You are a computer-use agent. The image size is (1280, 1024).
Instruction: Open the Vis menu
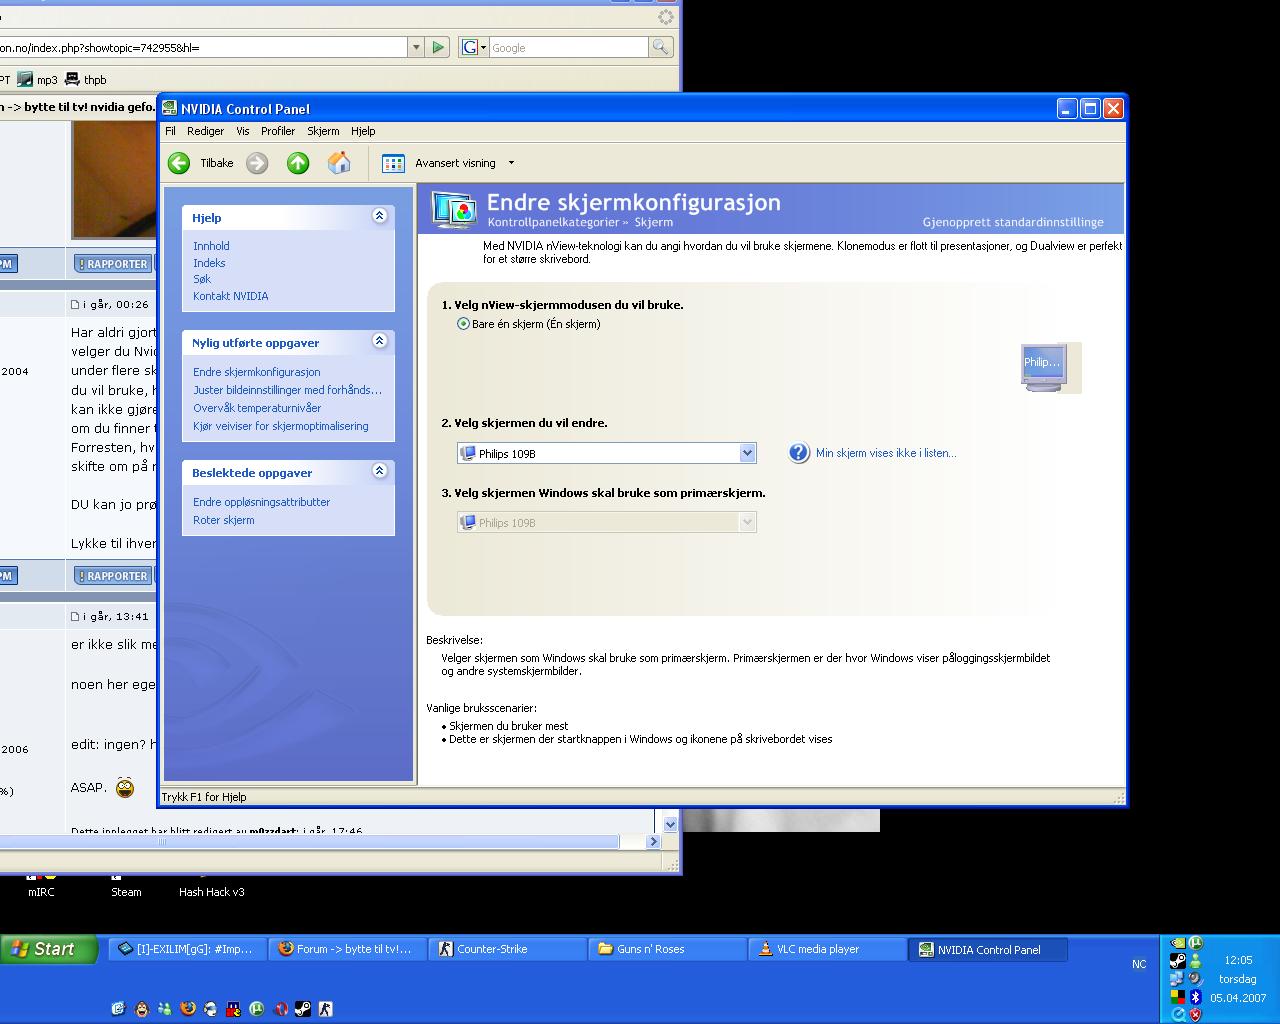pyautogui.click(x=242, y=131)
